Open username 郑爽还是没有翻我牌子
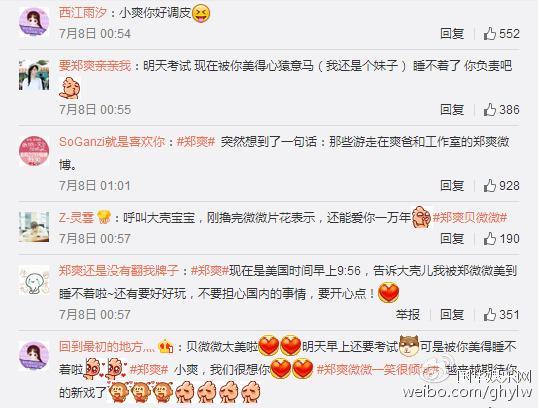 coord(119,270)
